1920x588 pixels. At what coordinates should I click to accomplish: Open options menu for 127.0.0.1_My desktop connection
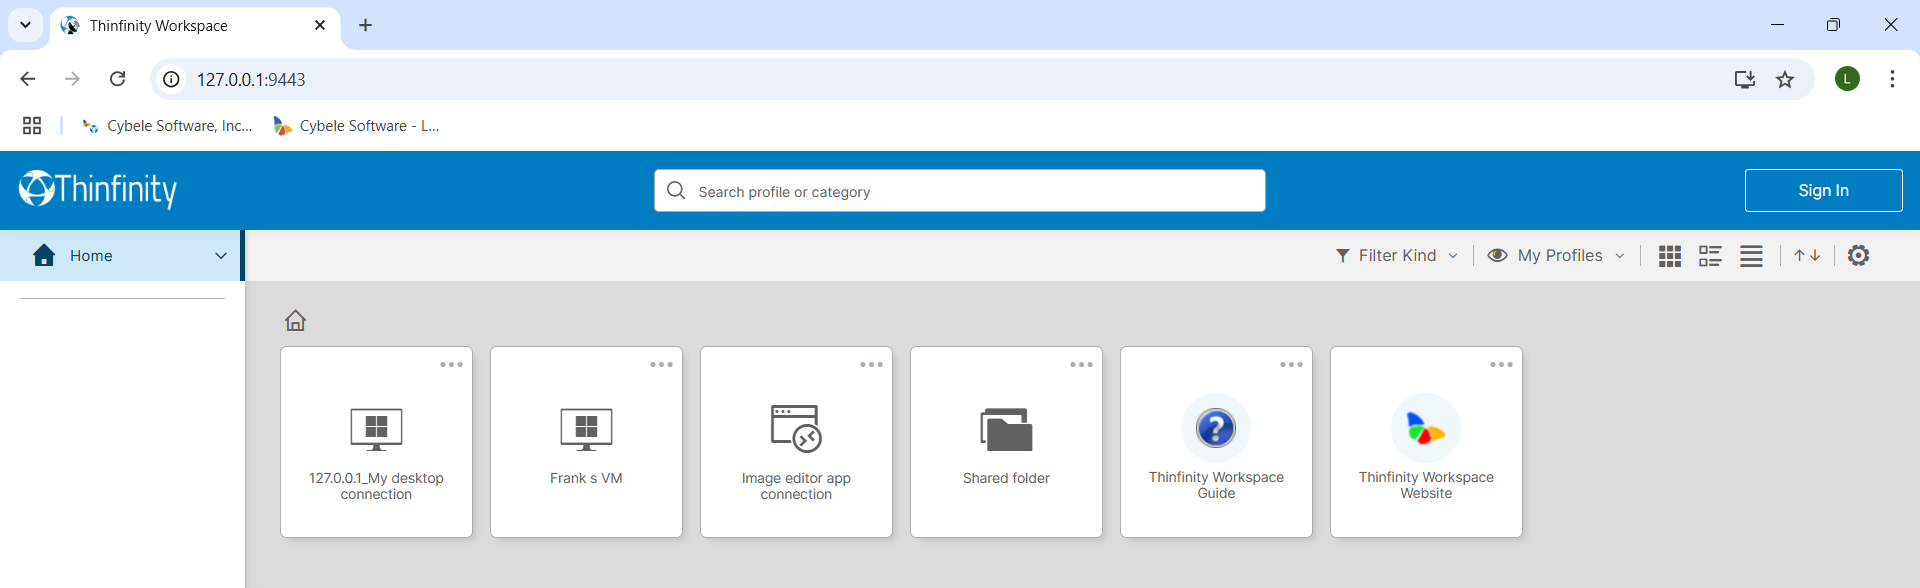coord(451,365)
